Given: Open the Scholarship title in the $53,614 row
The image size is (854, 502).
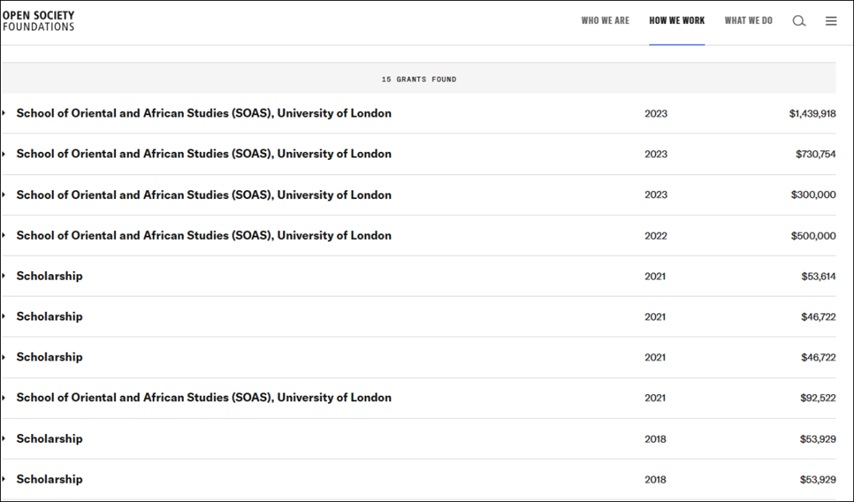Looking at the screenshot, I should 49,276.
